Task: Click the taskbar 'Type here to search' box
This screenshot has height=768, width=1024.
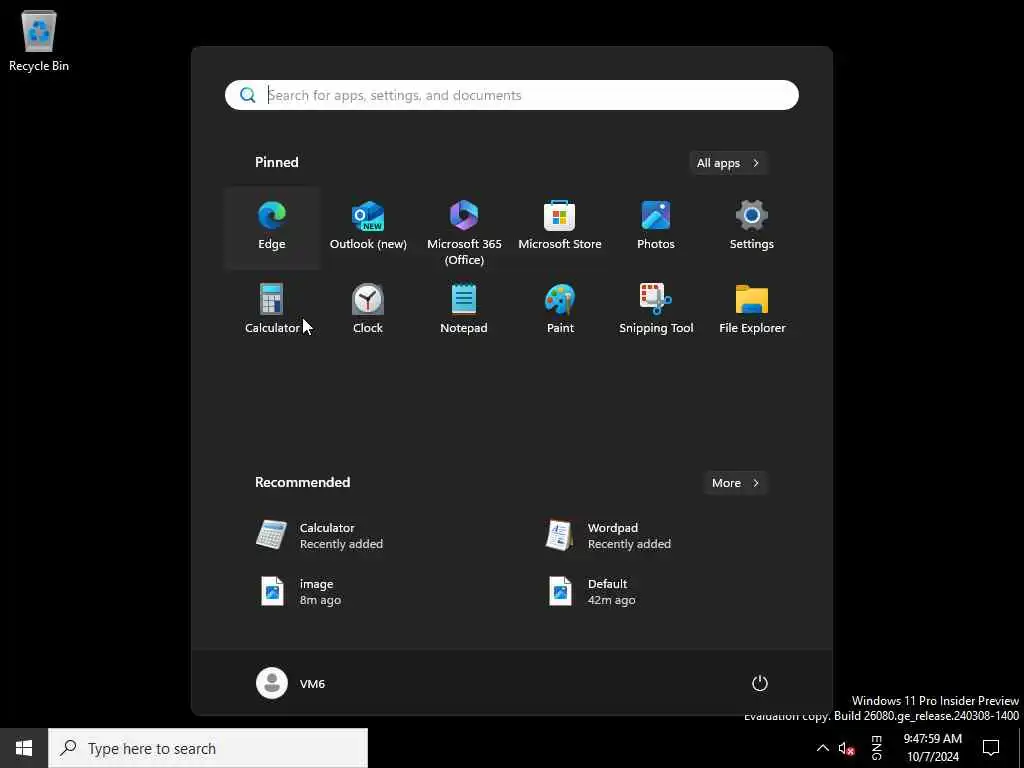Action: tap(208, 748)
